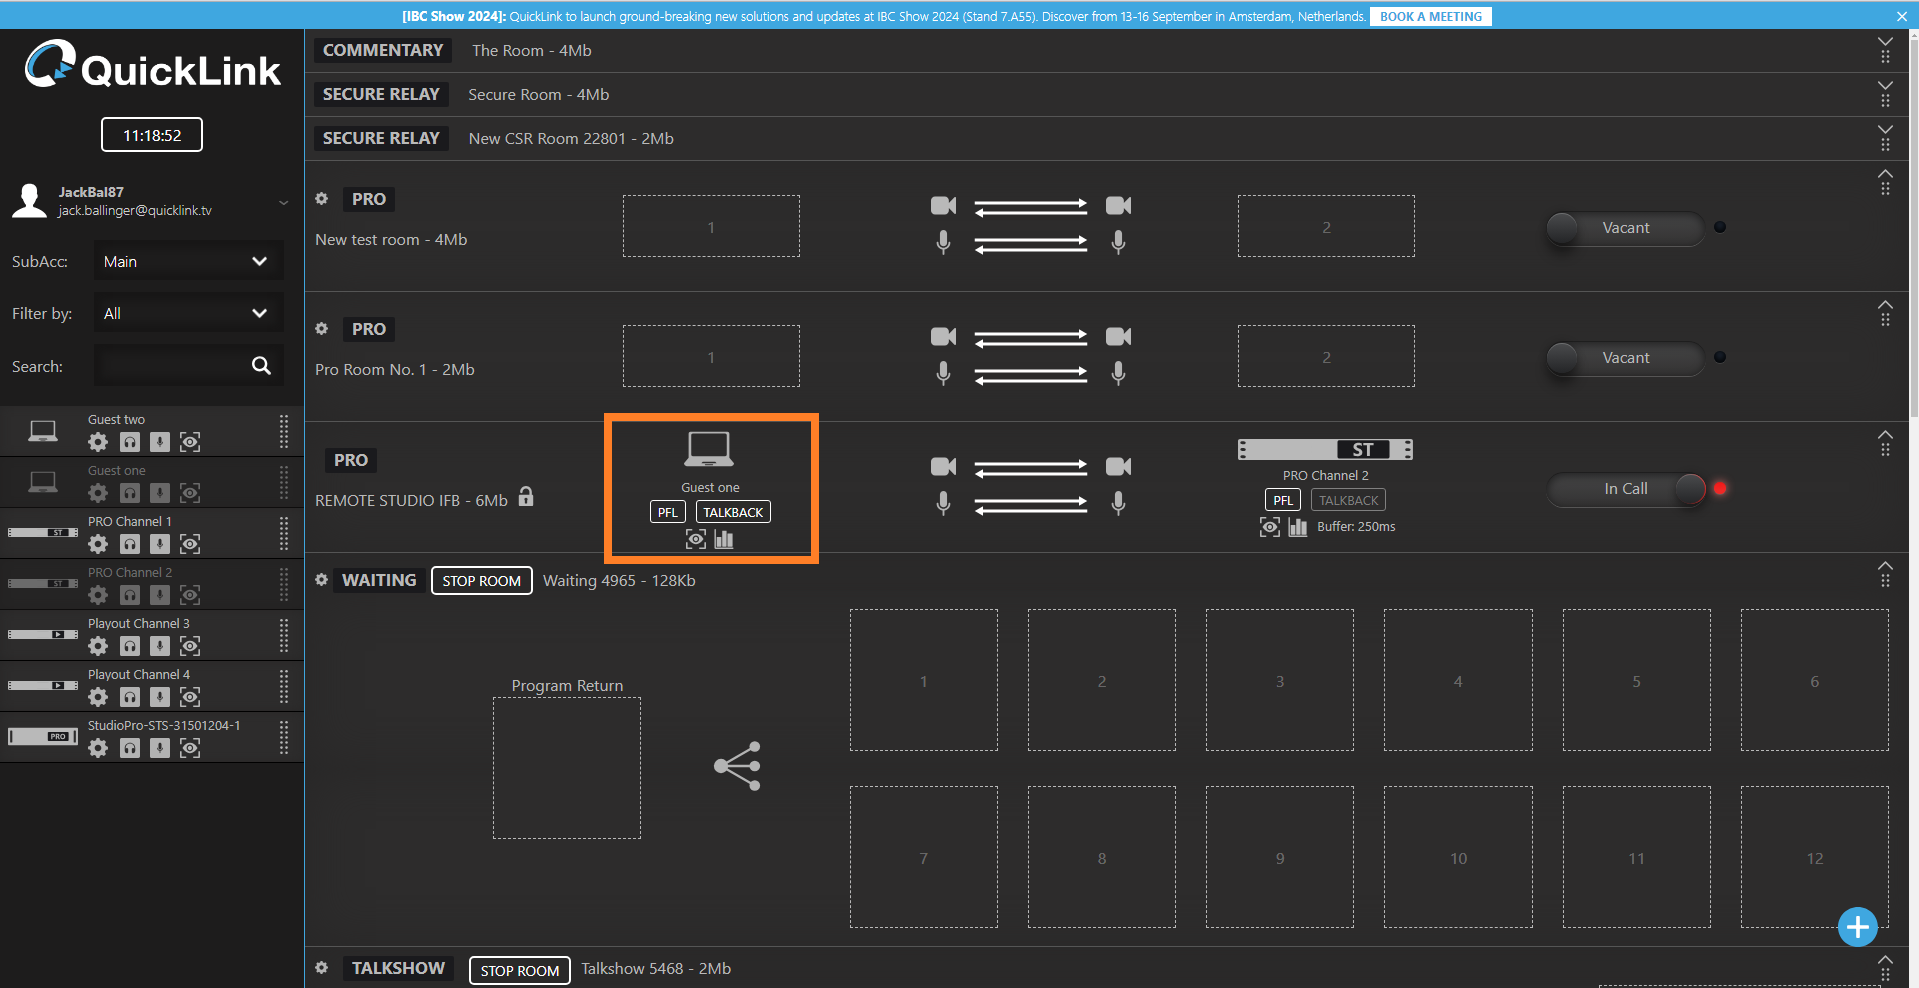Click the blue plus add button
Viewport: 1919px width, 988px height.
[1857, 927]
